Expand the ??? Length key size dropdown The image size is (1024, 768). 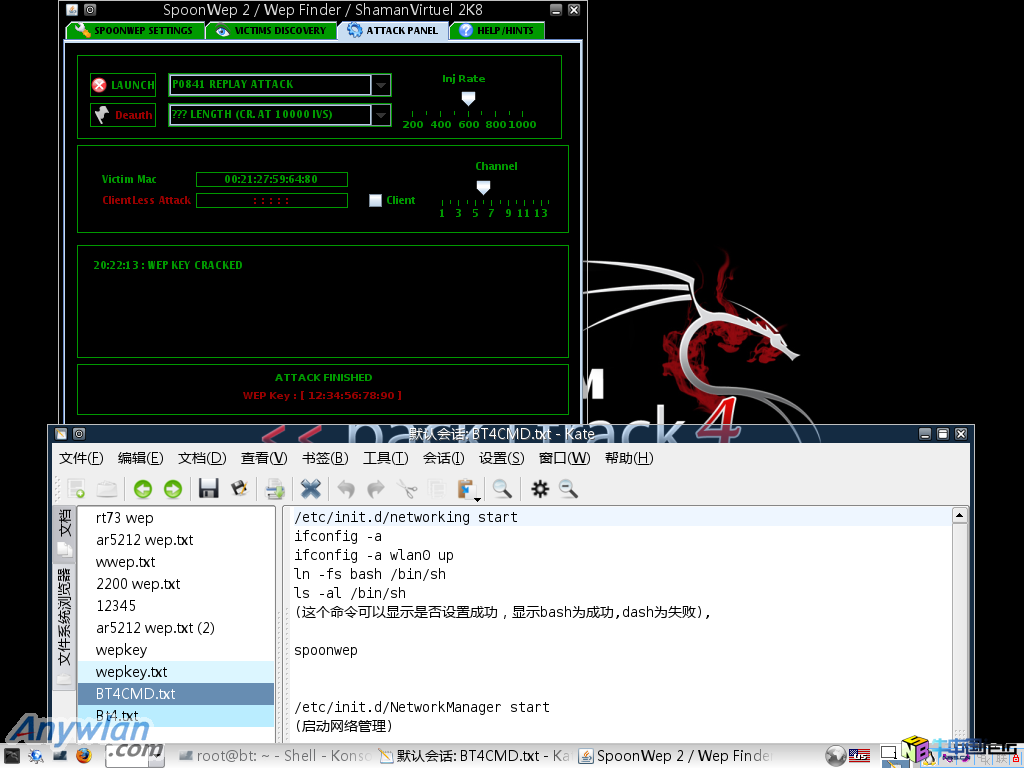(380, 115)
